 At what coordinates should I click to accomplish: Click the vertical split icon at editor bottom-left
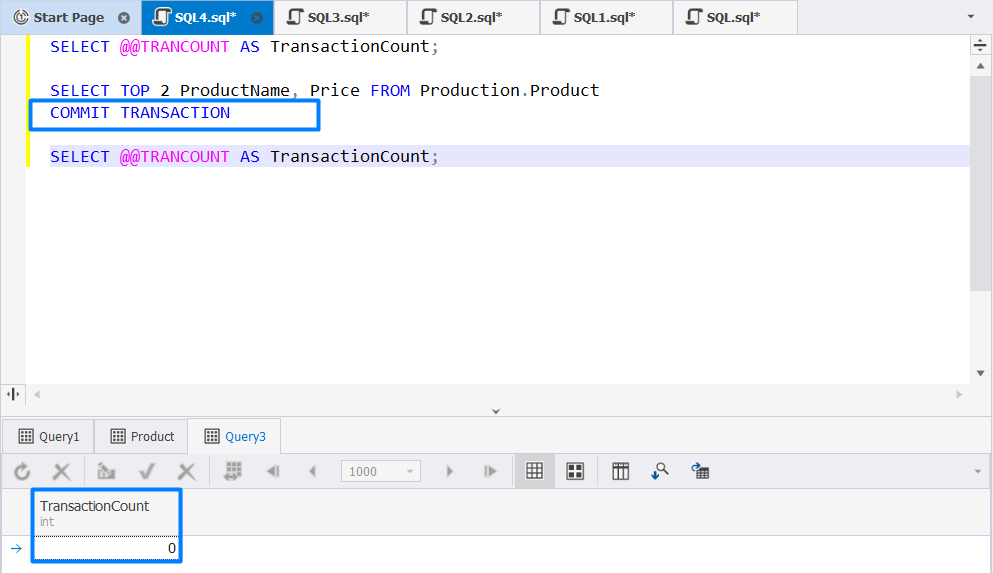(13, 394)
